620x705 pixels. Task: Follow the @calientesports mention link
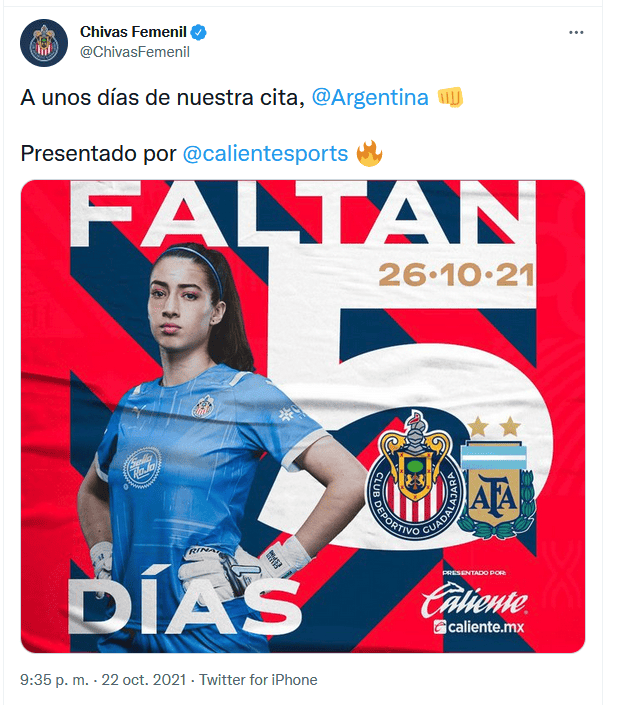click(265, 153)
